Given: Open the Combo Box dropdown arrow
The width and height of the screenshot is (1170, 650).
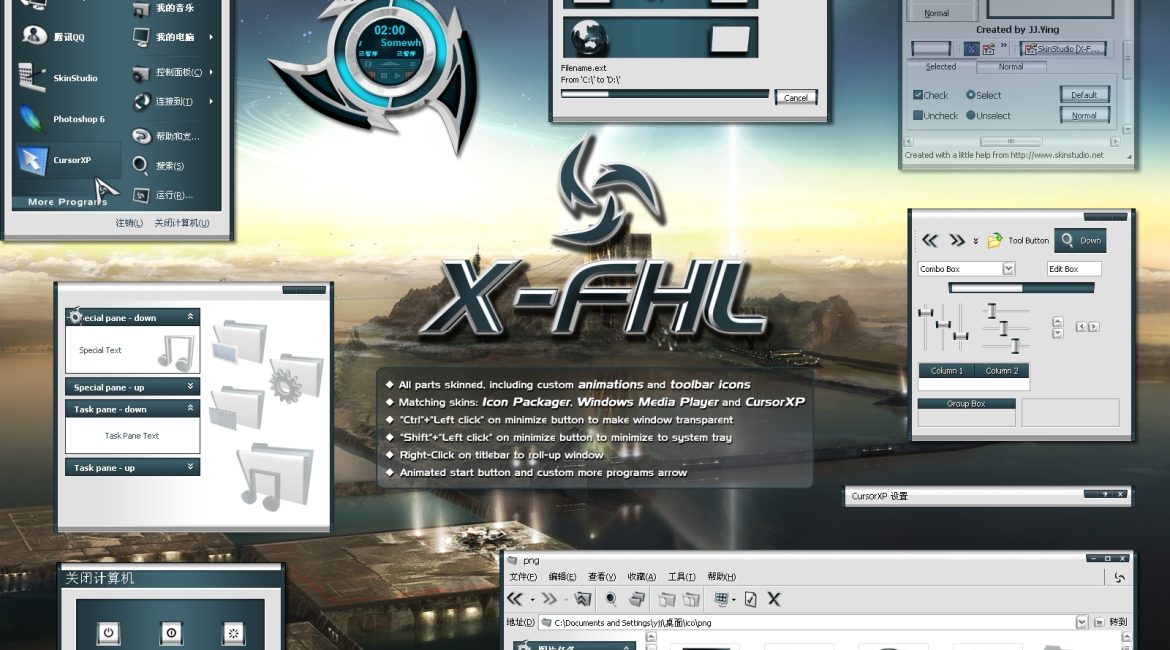Looking at the screenshot, I should tap(1008, 269).
